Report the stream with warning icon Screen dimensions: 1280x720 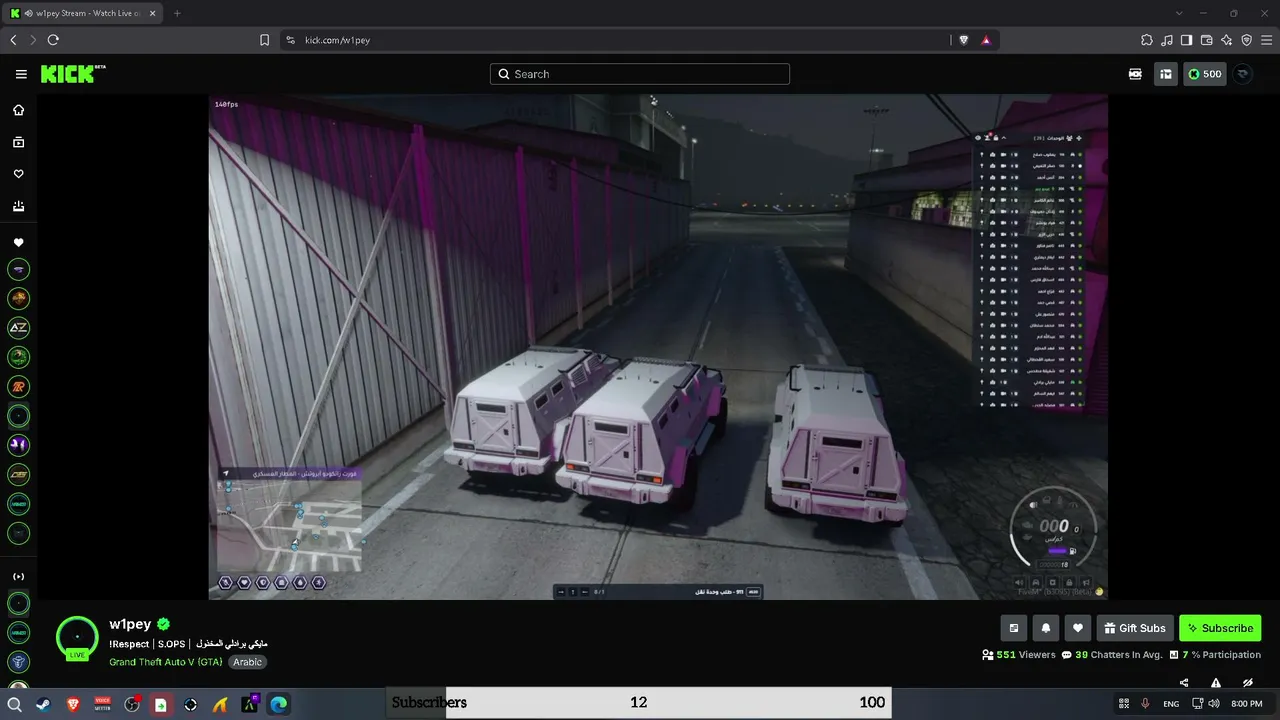coord(1216,683)
